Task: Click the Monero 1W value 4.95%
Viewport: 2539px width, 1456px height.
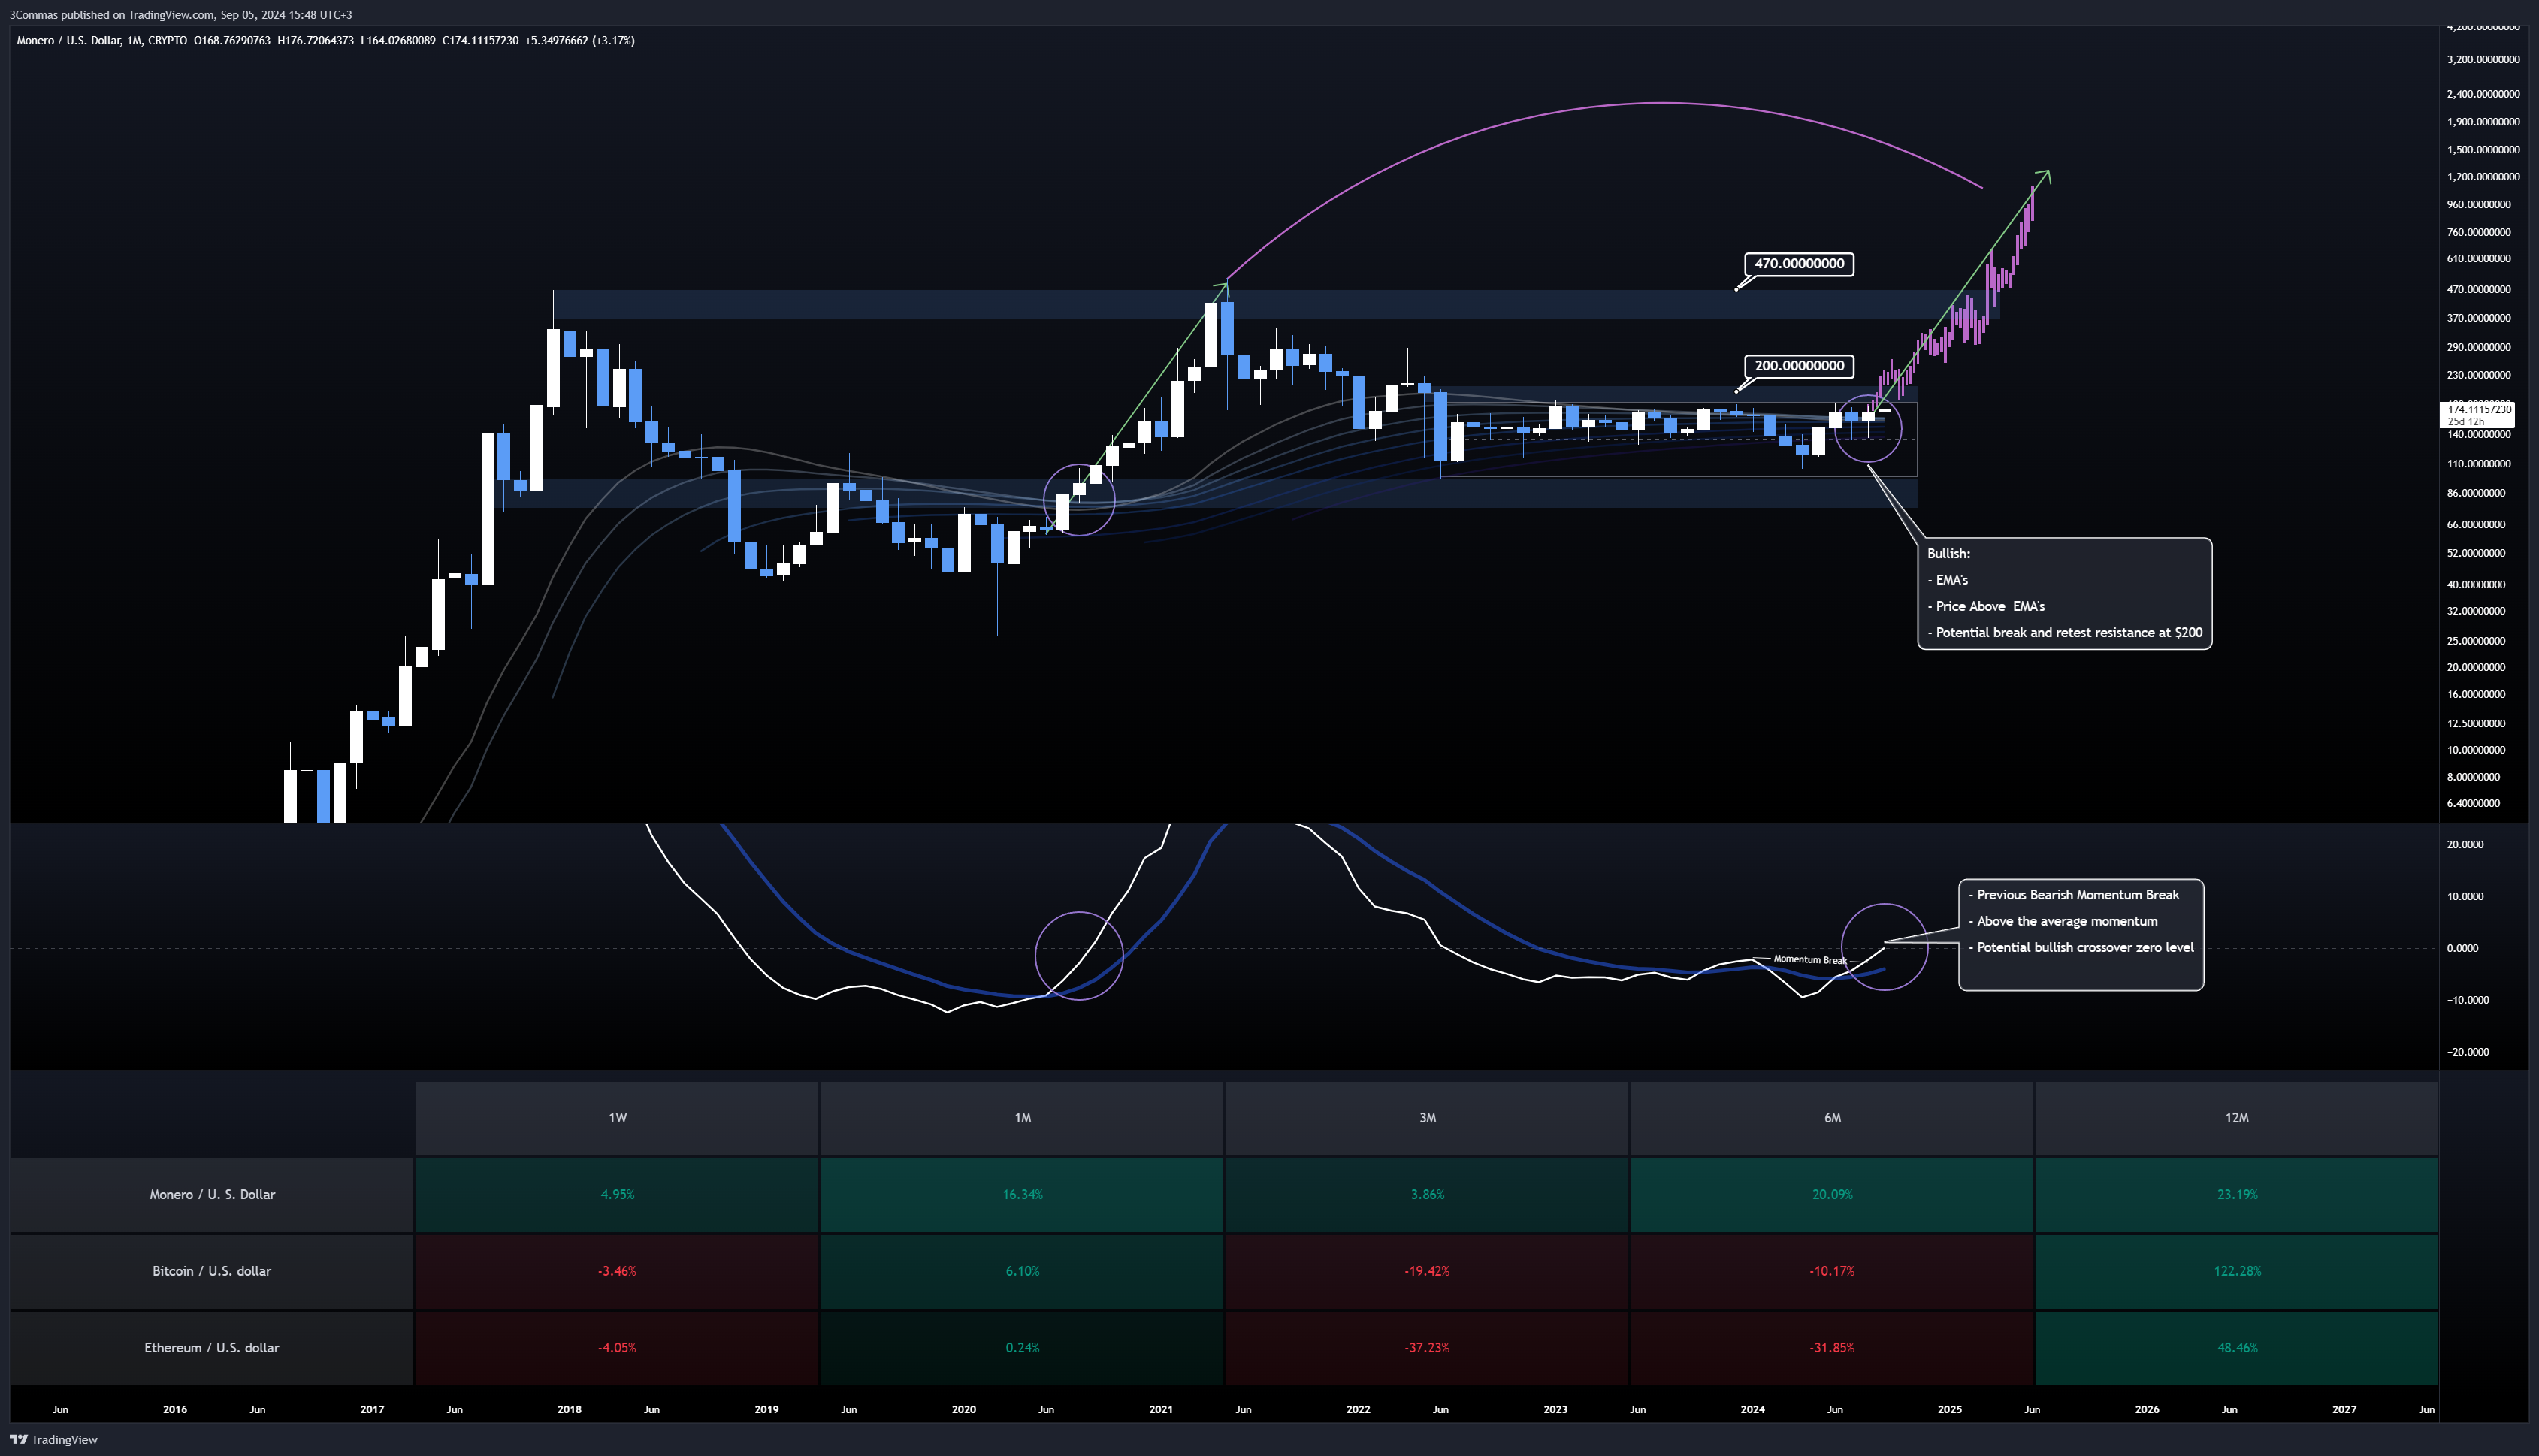Action: (617, 1195)
